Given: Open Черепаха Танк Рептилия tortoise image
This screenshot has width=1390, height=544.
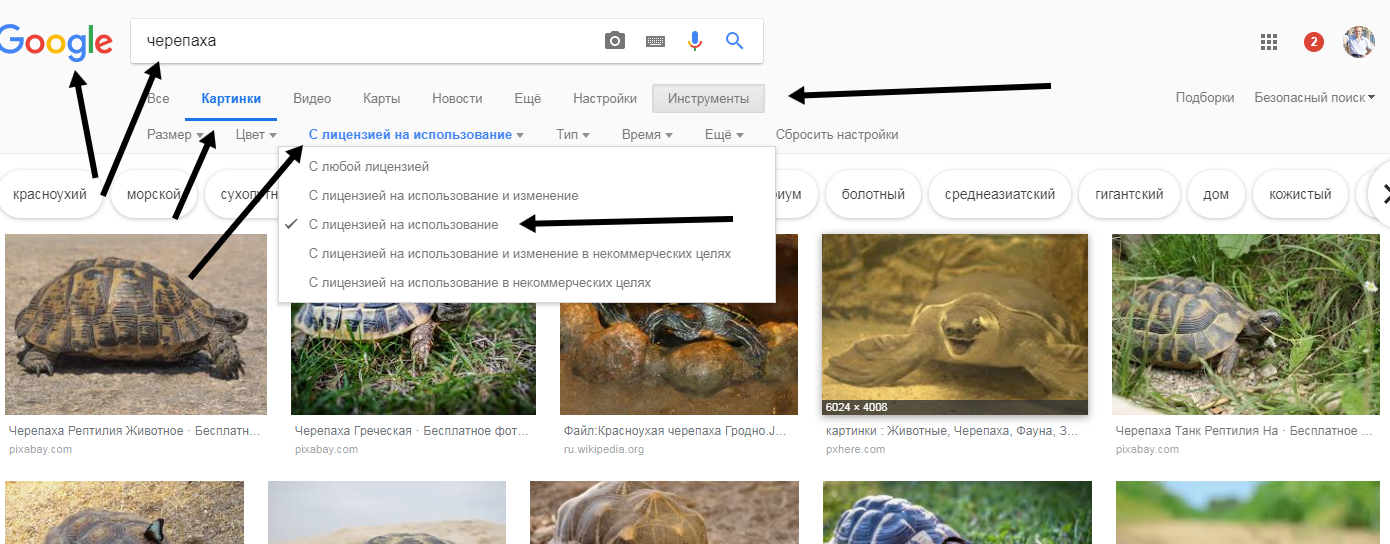Looking at the screenshot, I should tap(1248, 324).
